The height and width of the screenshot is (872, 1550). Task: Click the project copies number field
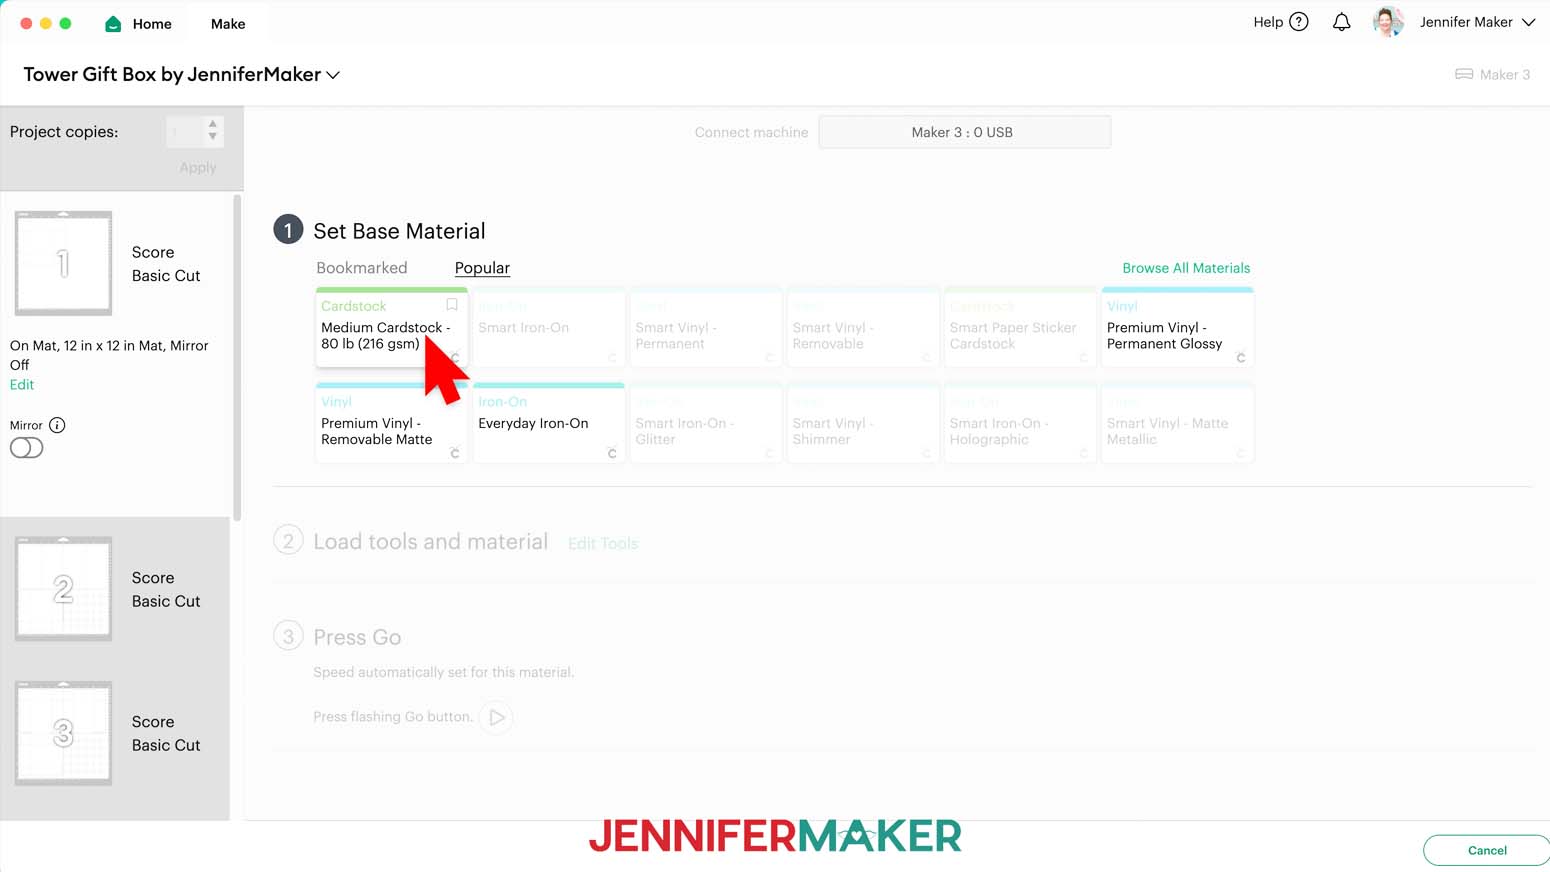(x=185, y=131)
